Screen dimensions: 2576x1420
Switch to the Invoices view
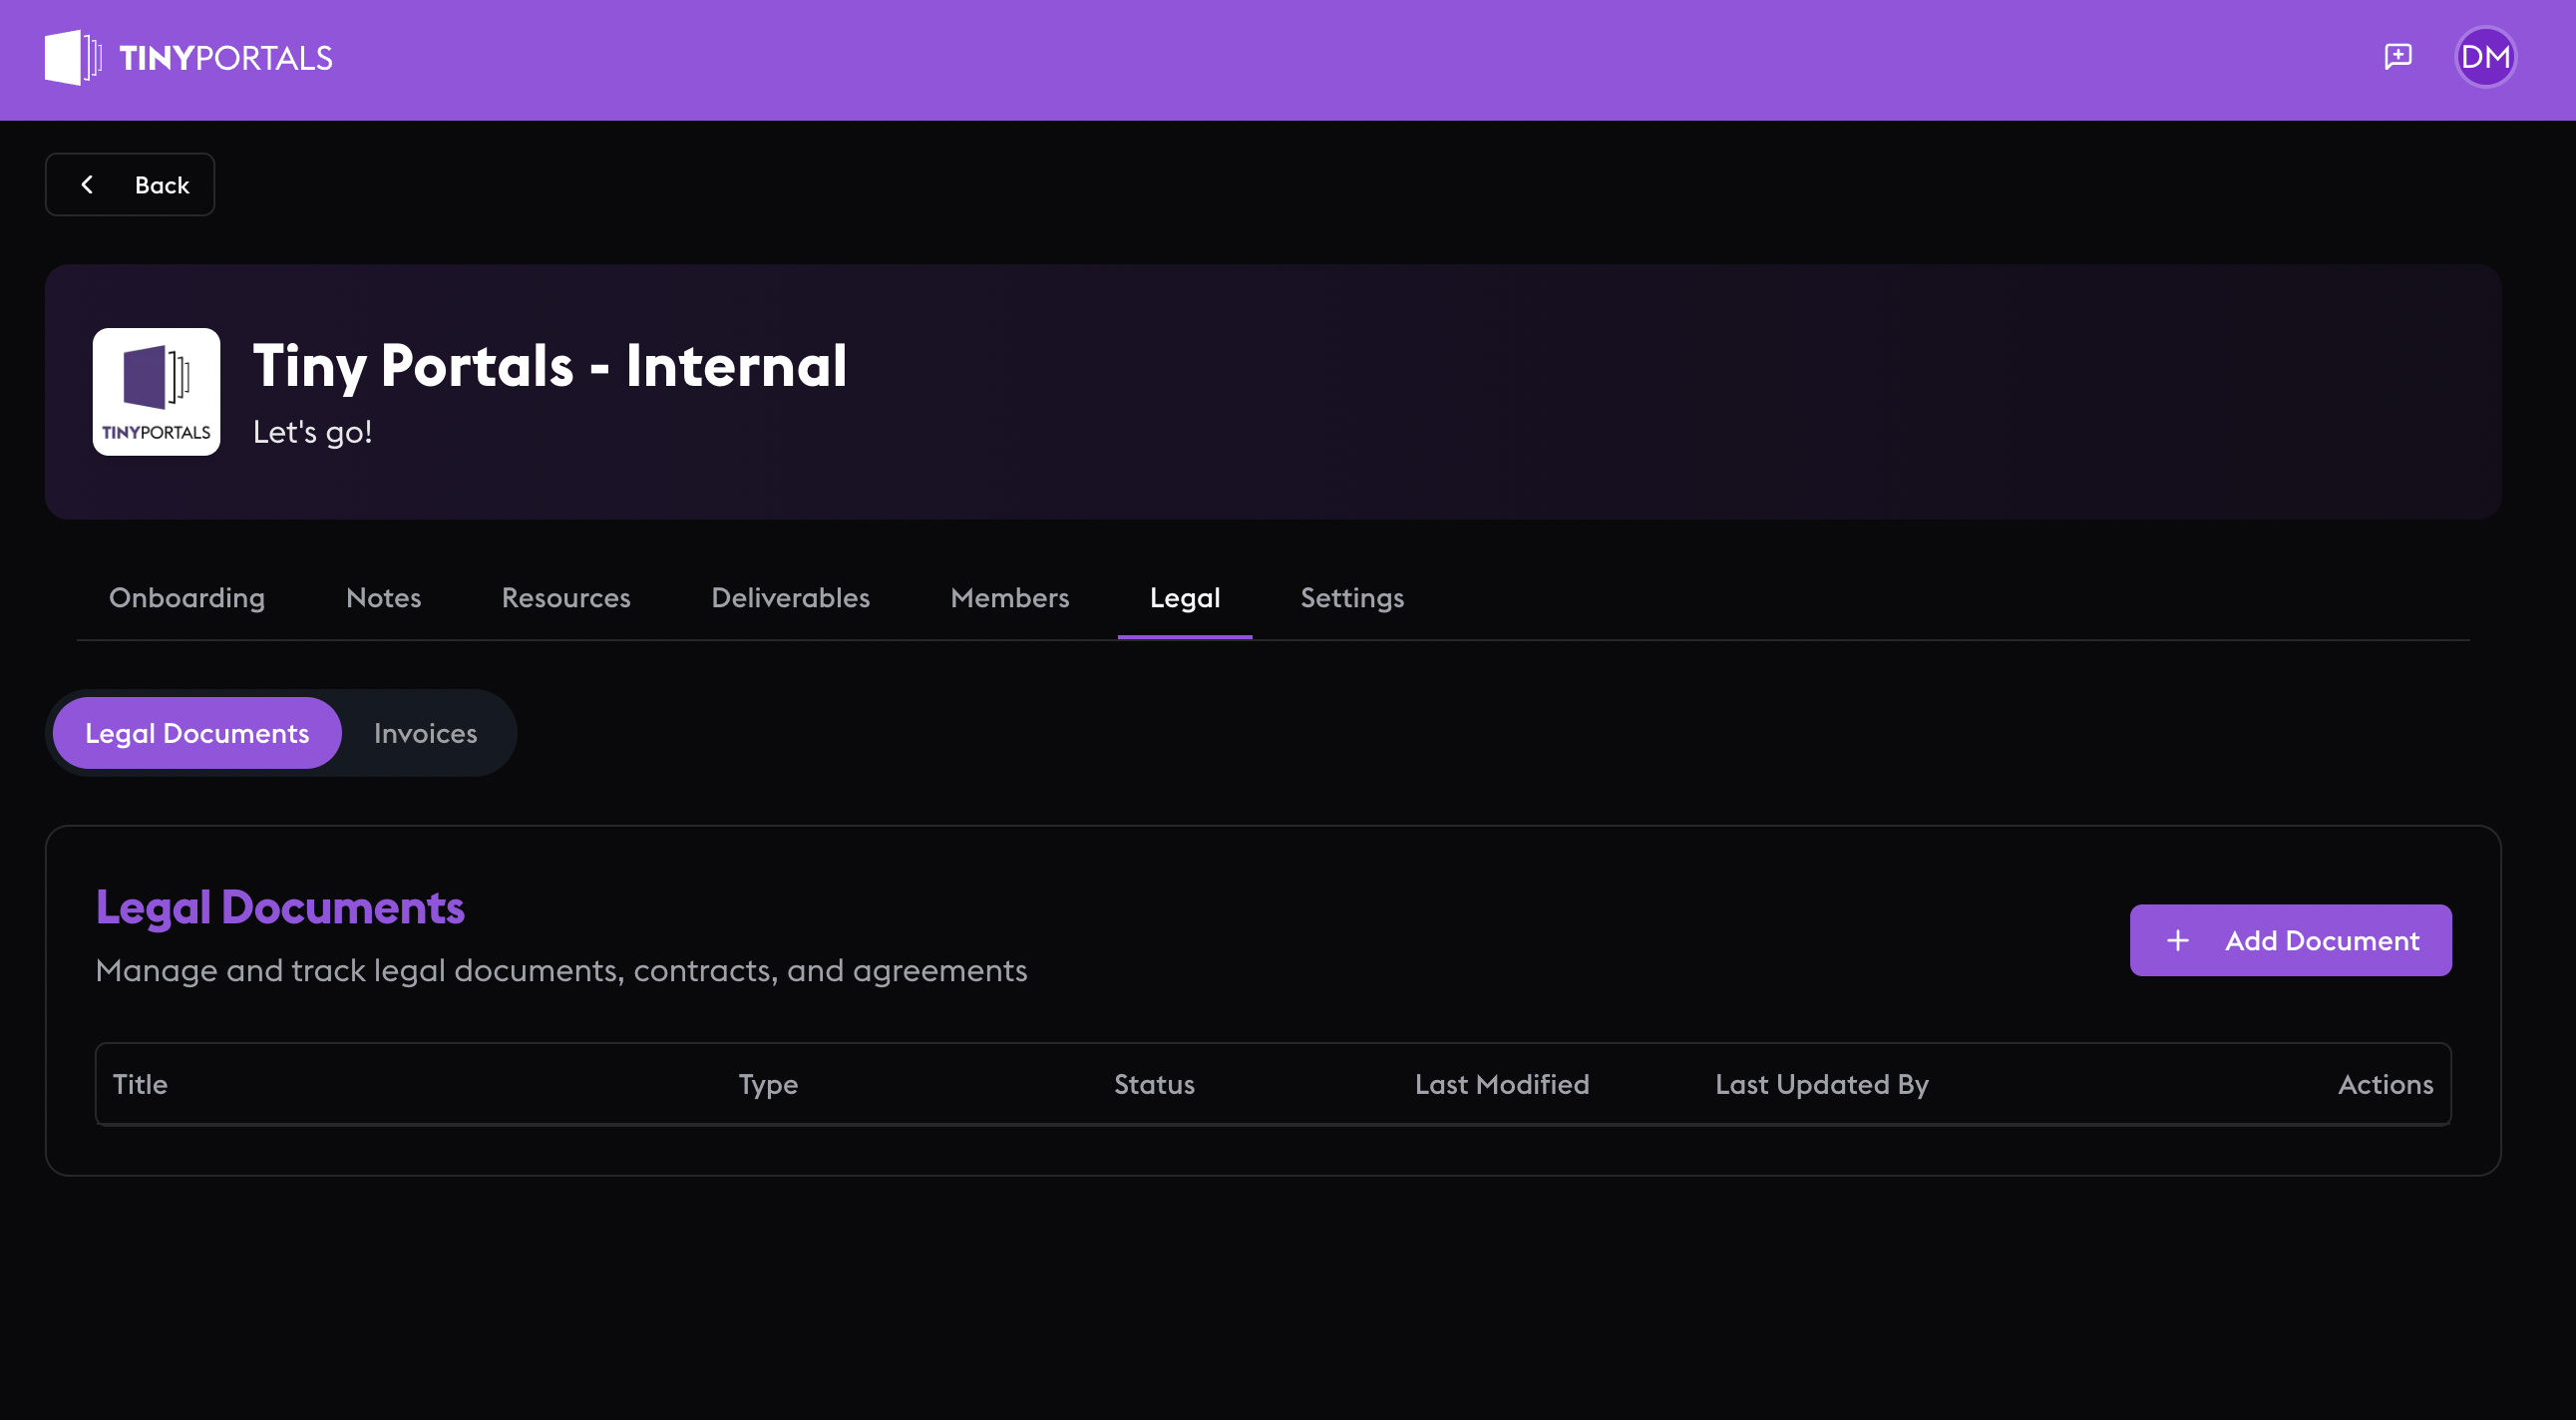424,732
